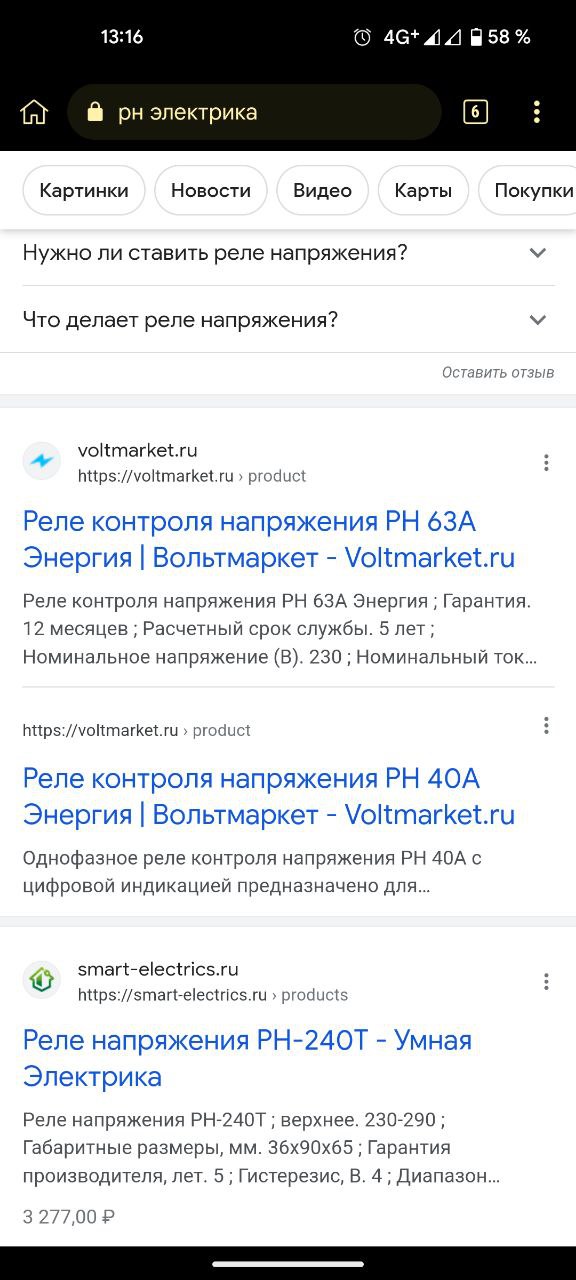Click the "Оставить отзыв" feedback link
This screenshot has height=1280, width=576.
(498, 372)
